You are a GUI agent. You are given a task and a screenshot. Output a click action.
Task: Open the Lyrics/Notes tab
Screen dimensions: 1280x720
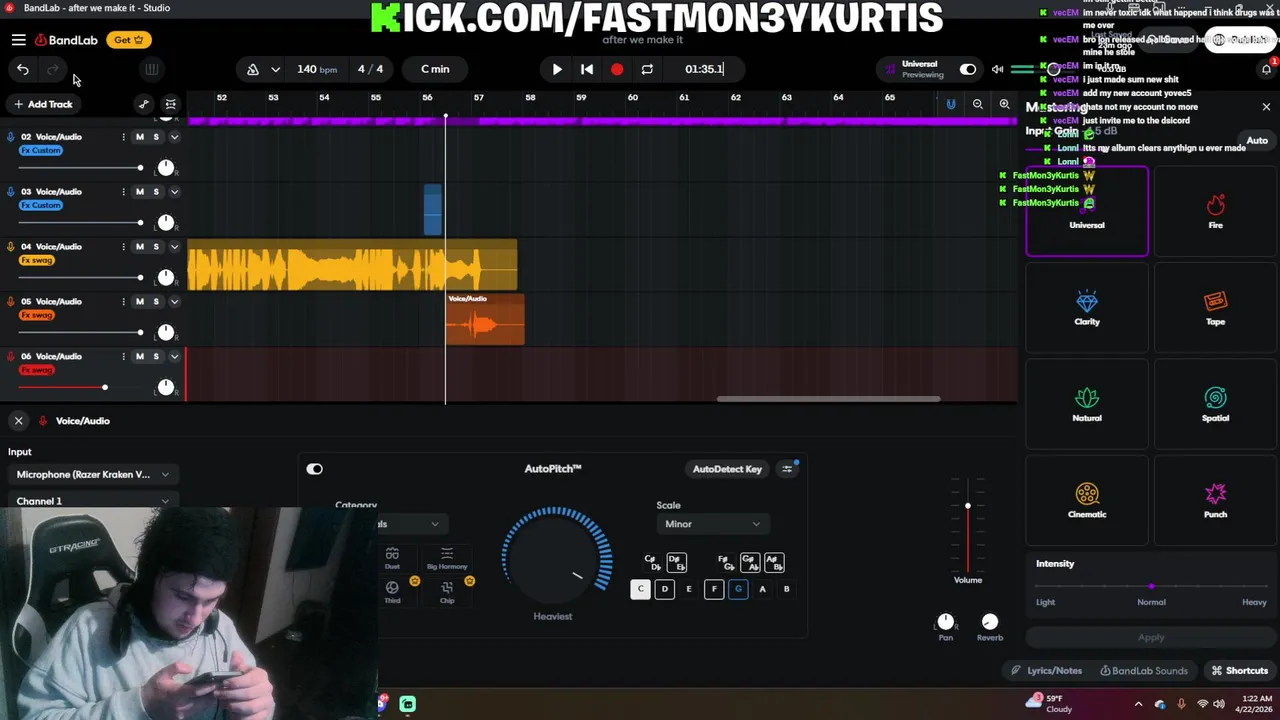point(1046,671)
